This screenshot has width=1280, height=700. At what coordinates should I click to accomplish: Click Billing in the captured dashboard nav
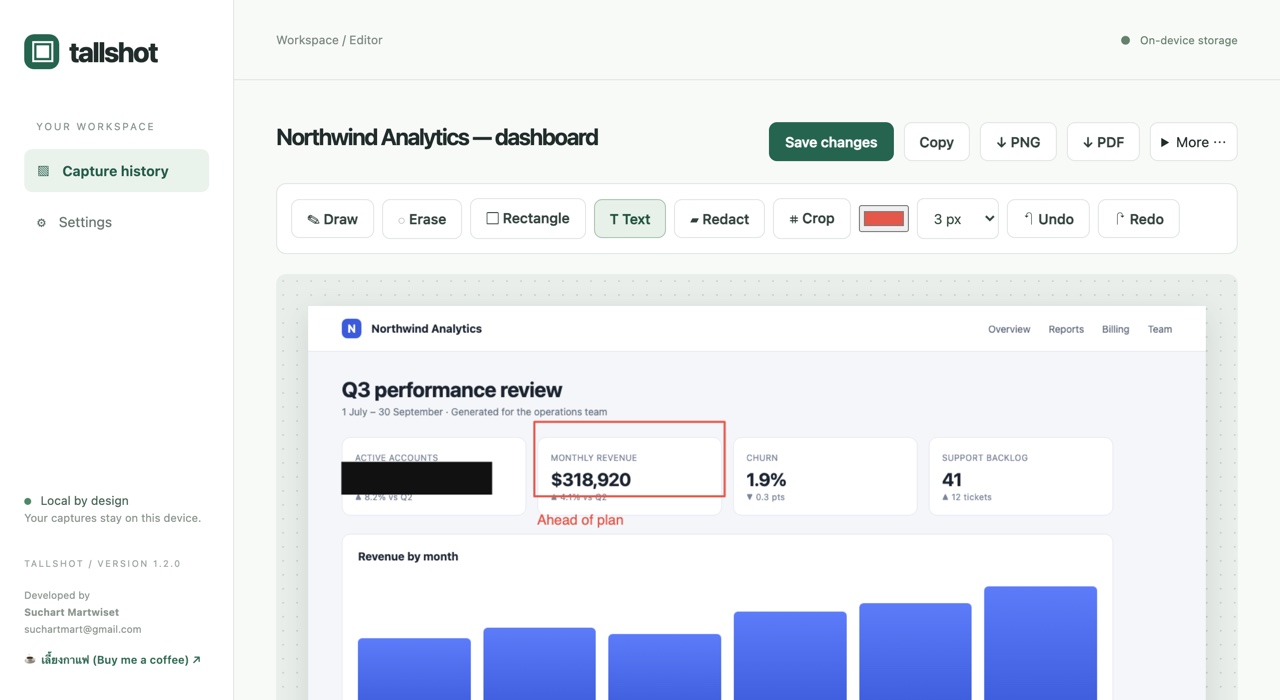(x=1115, y=329)
